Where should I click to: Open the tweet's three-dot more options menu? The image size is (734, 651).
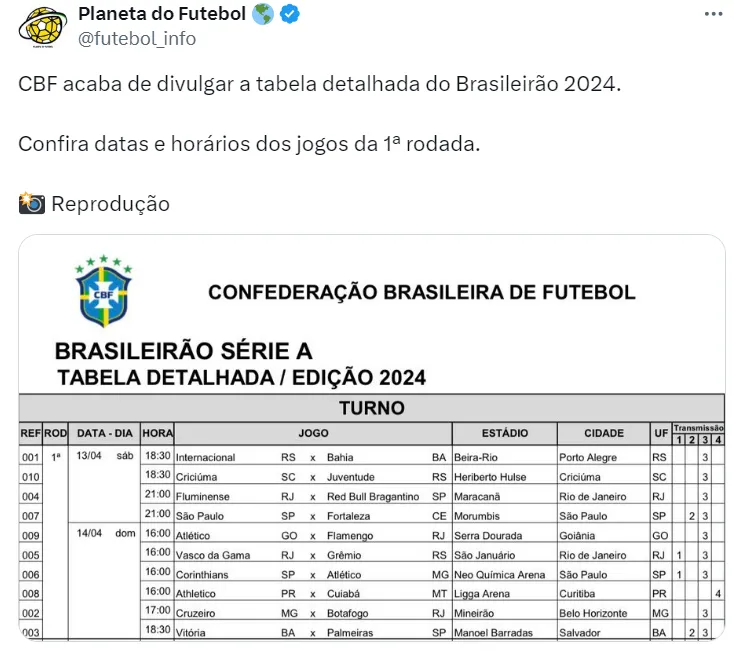pyautogui.click(x=712, y=15)
